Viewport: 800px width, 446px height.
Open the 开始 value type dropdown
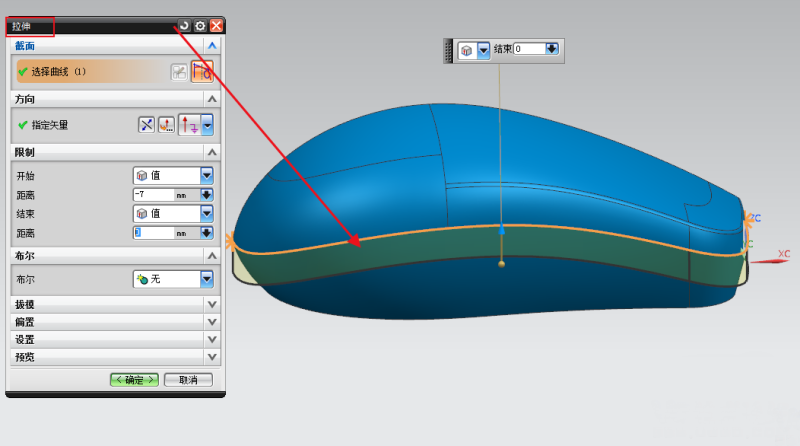coord(207,175)
